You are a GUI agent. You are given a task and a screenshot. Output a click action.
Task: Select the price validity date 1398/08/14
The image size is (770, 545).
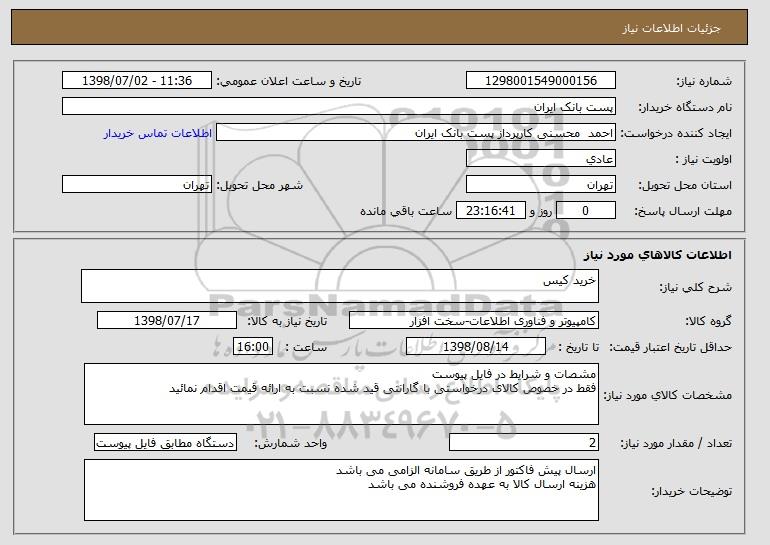[x=476, y=347]
